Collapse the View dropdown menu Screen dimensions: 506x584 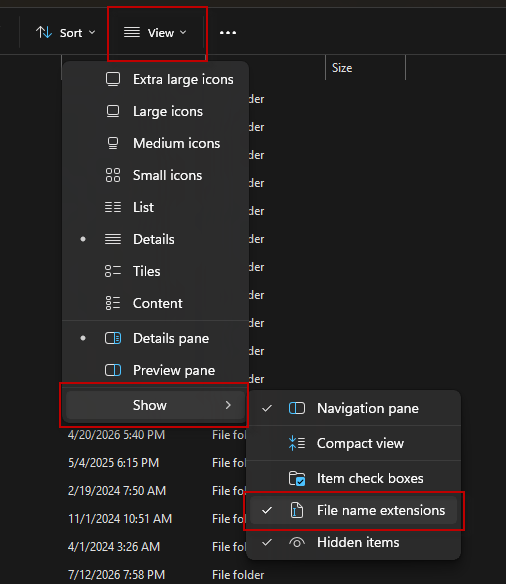(x=155, y=33)
